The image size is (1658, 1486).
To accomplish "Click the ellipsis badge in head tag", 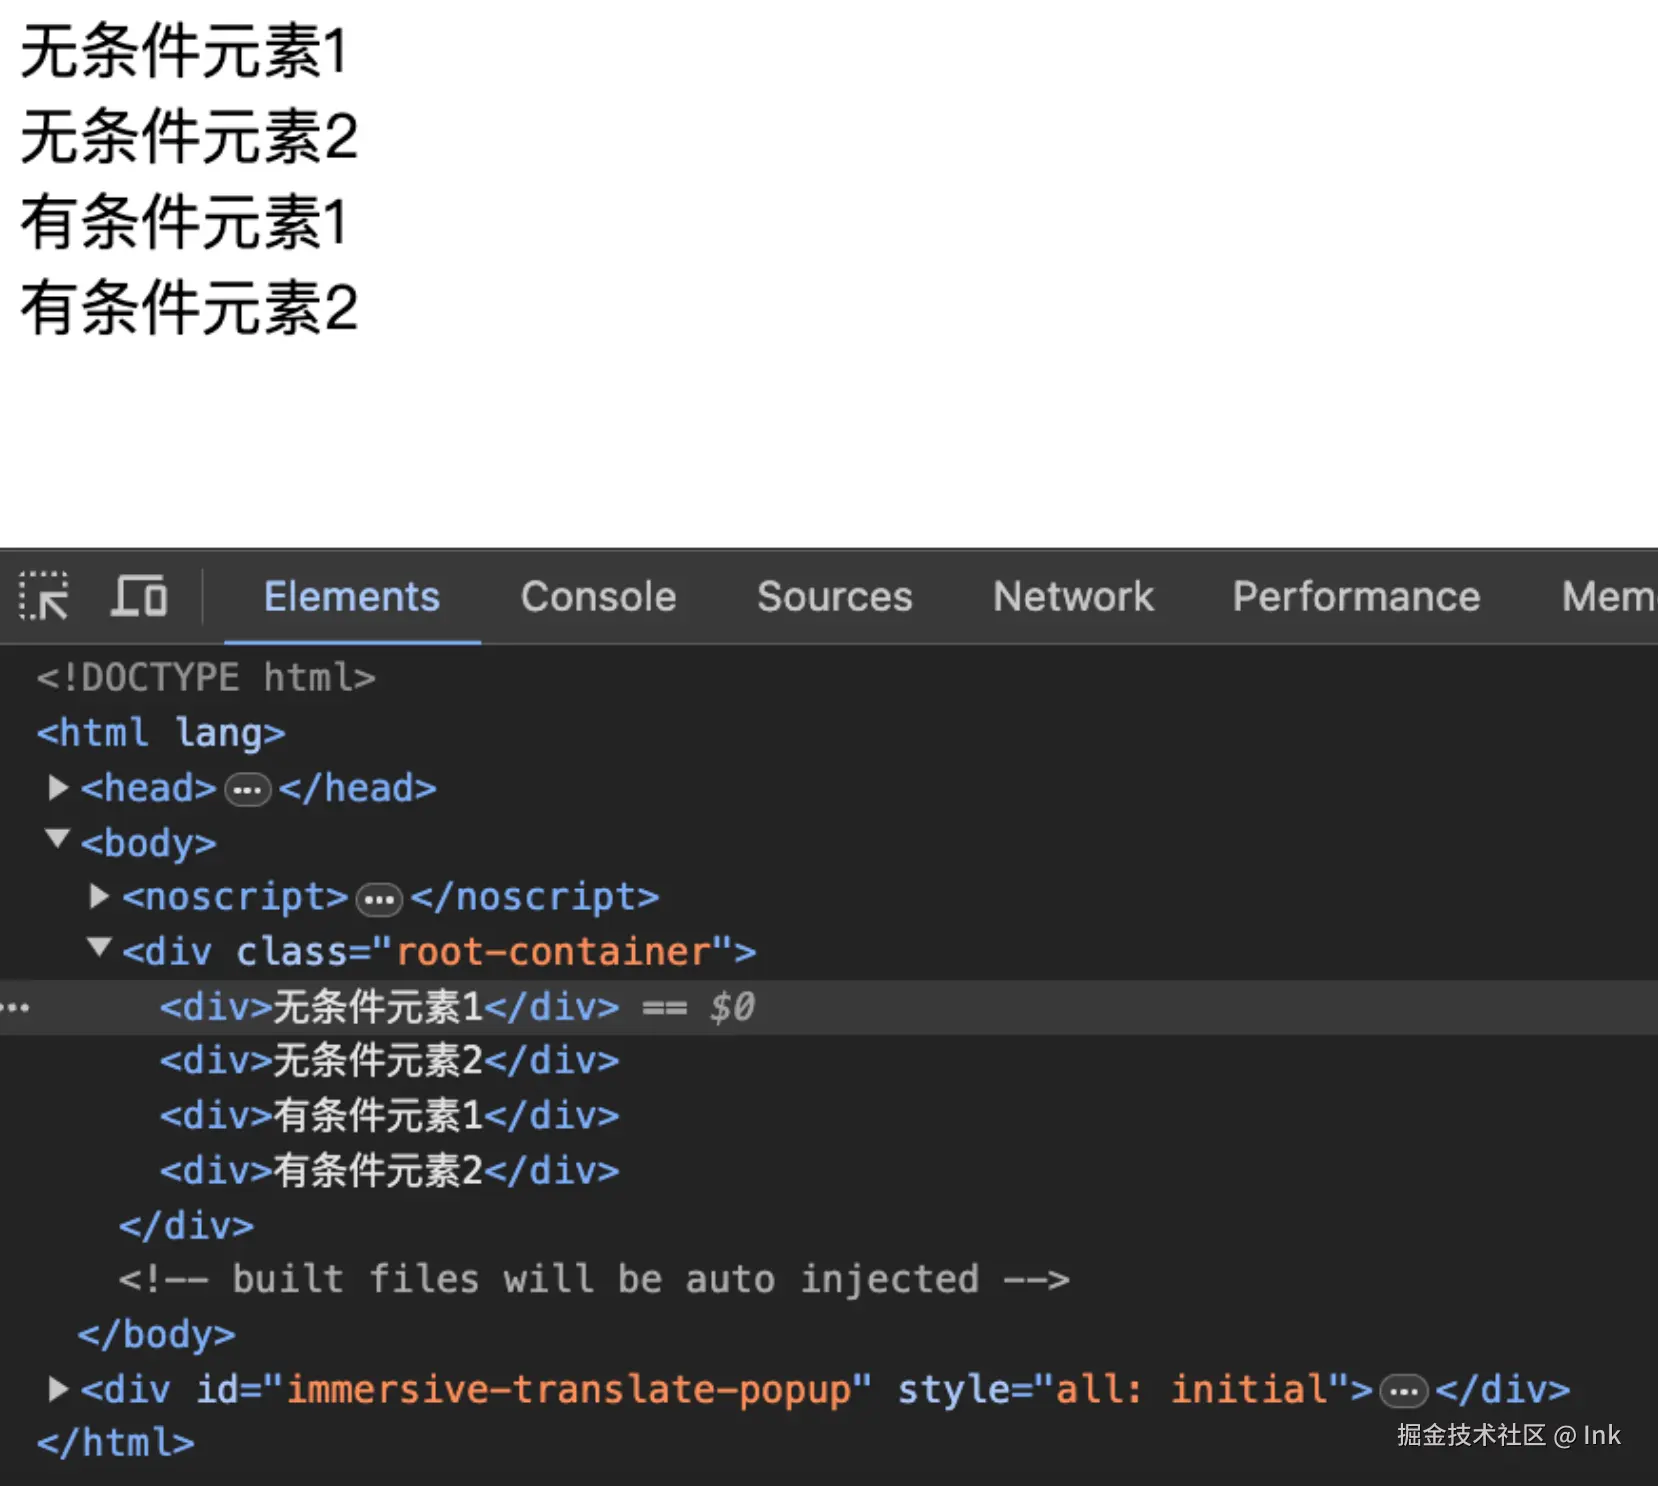I will pyautogui.click(x=247, y=790).
